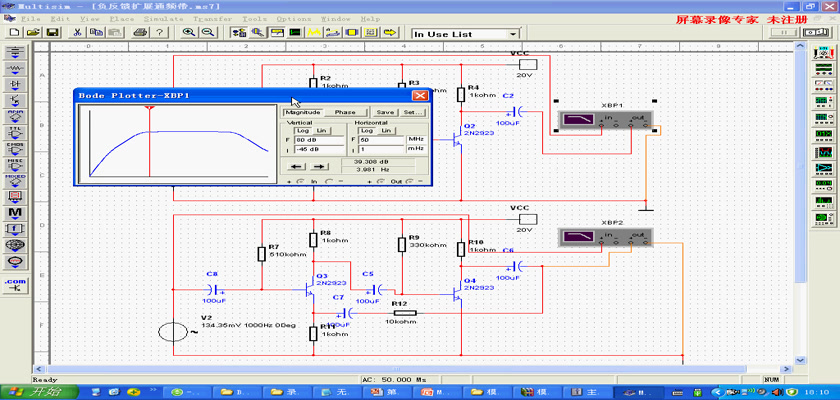Click the Windows Start button

coord(39,391)
